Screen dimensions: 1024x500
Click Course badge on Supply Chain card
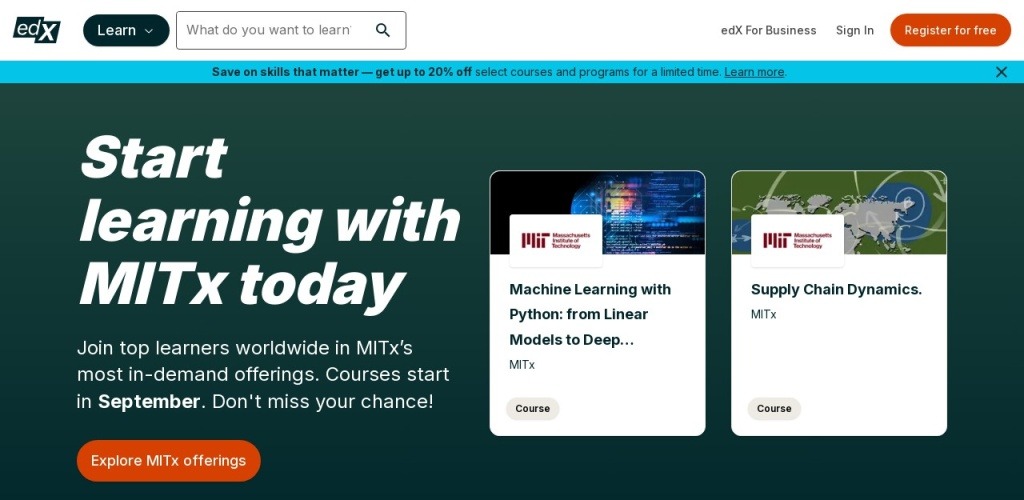(x=774, y=409)
